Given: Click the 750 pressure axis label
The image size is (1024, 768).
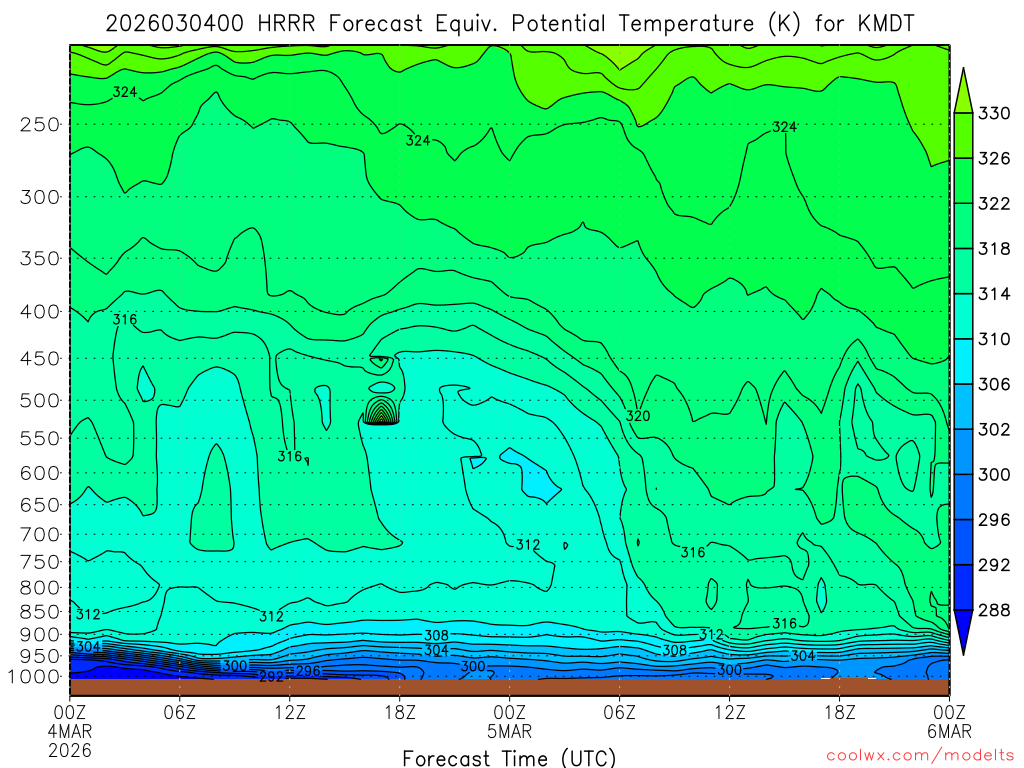Looking at the screenshot, I should pyautogui.click(x=40, y=562).
